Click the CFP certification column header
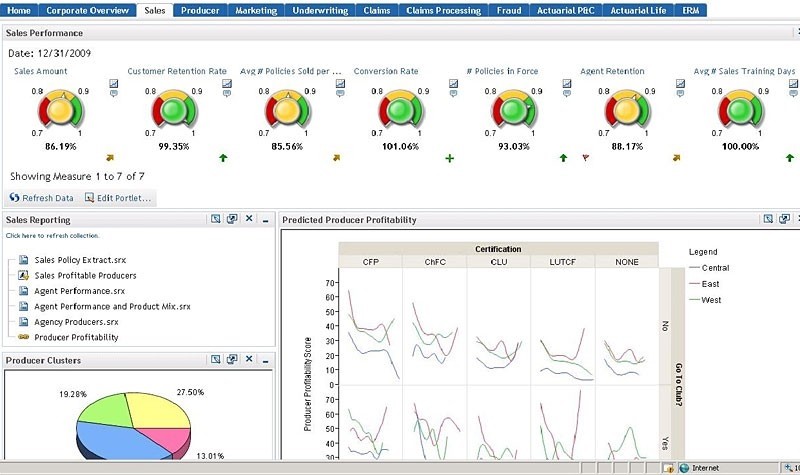 pos(370,262)
